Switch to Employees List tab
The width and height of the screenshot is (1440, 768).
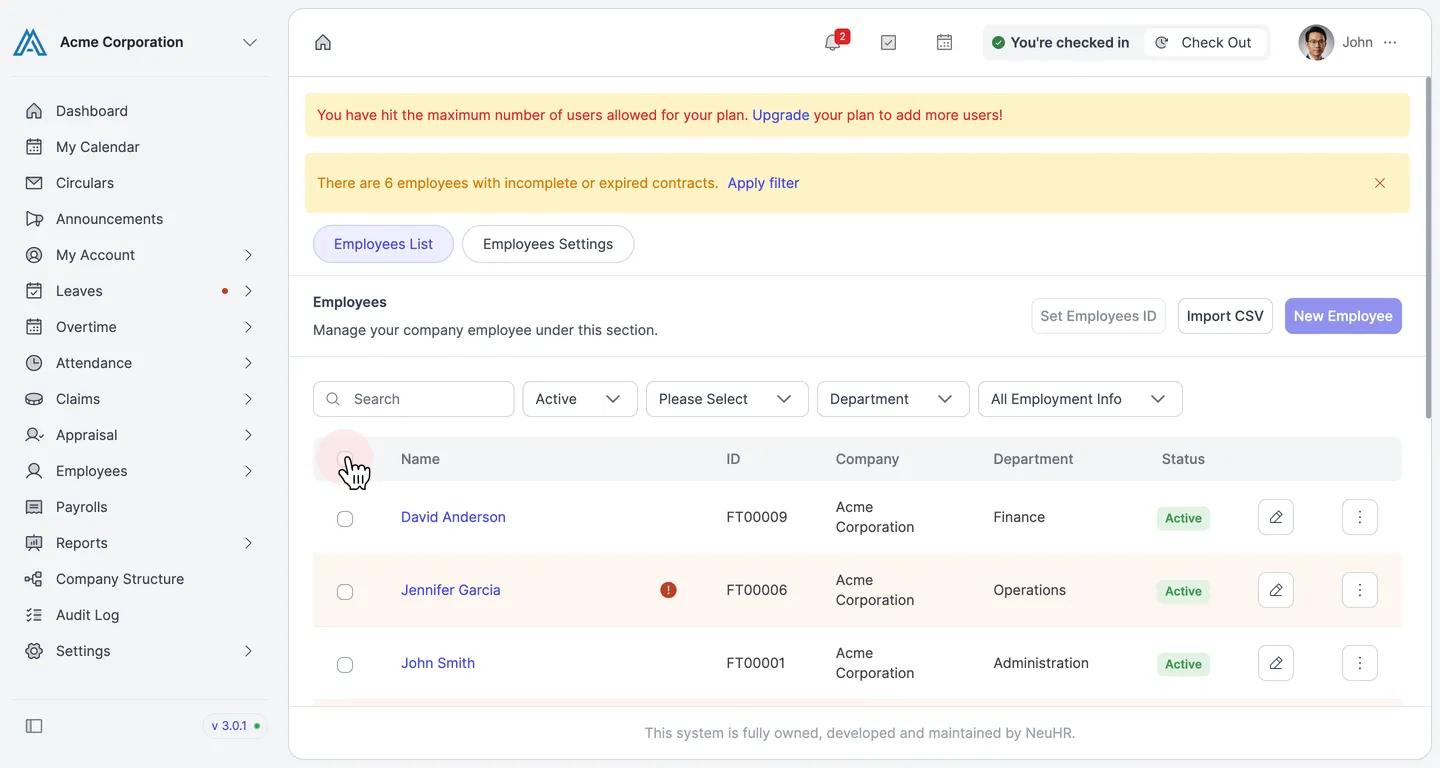tap(383, 244)
